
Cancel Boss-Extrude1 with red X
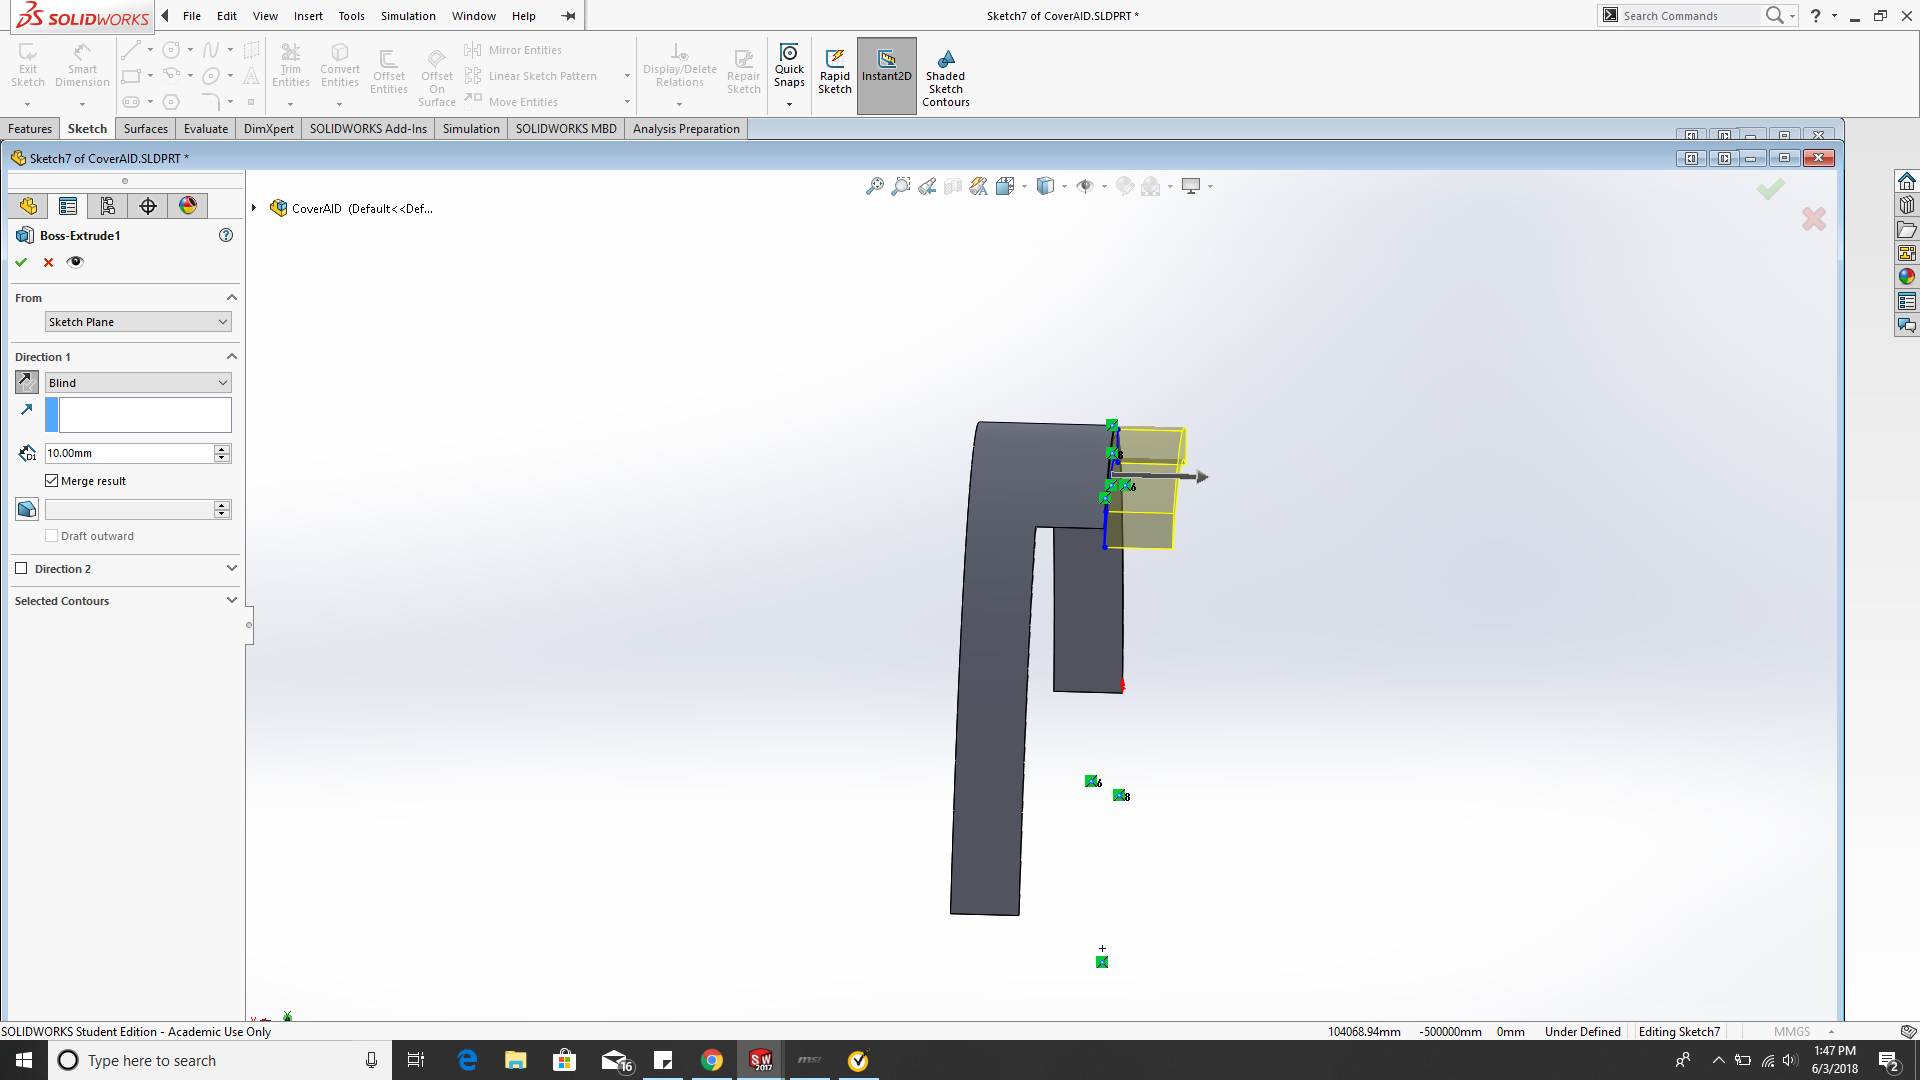point(48,262)
